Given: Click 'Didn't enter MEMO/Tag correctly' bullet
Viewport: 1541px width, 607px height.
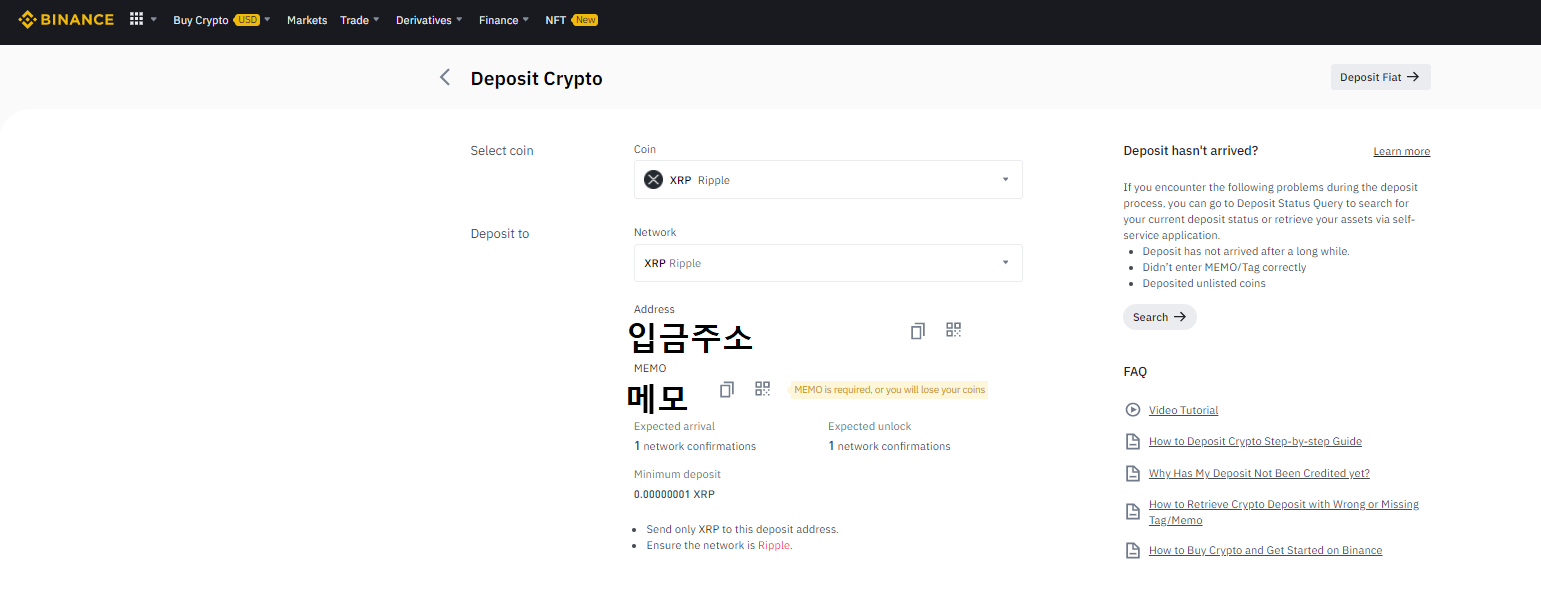Looking at the screenshot, I should tap(1224, 267).
